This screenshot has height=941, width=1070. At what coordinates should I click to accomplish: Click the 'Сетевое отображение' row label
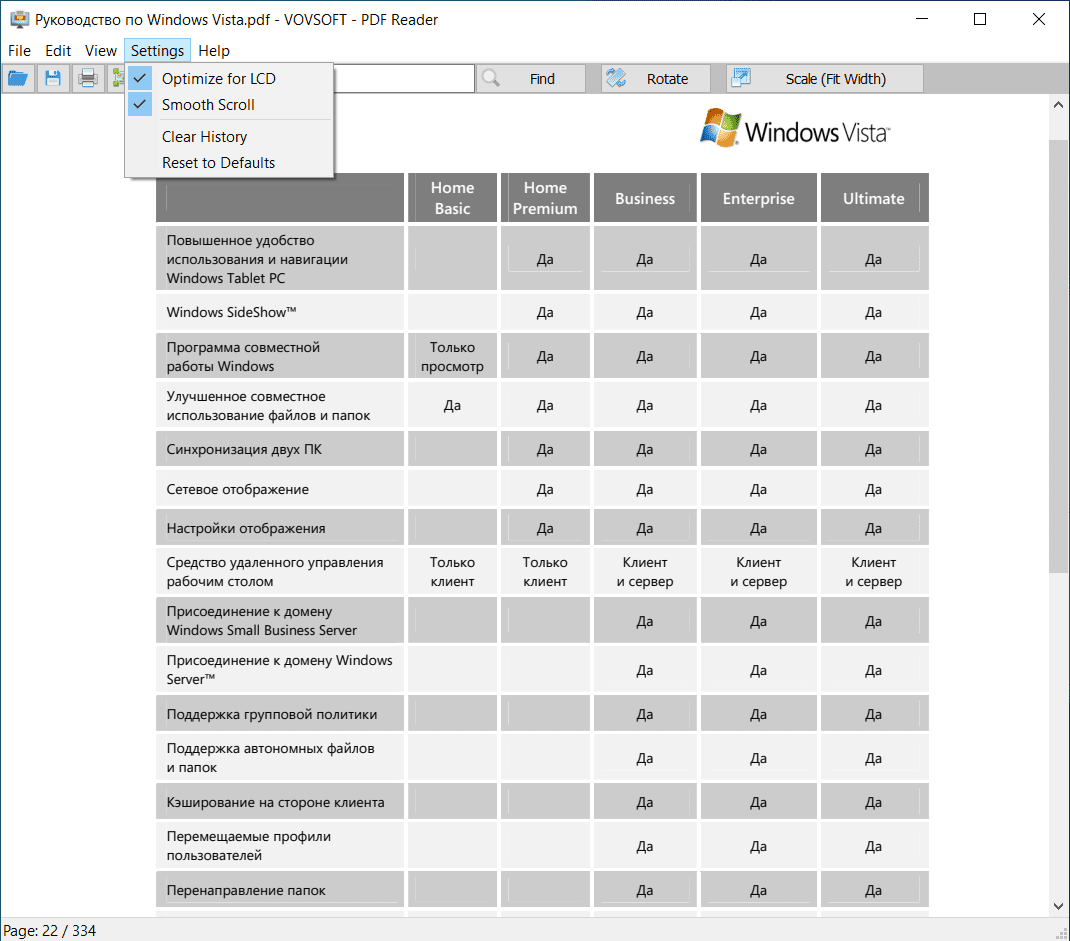click(x=237, y=489)
